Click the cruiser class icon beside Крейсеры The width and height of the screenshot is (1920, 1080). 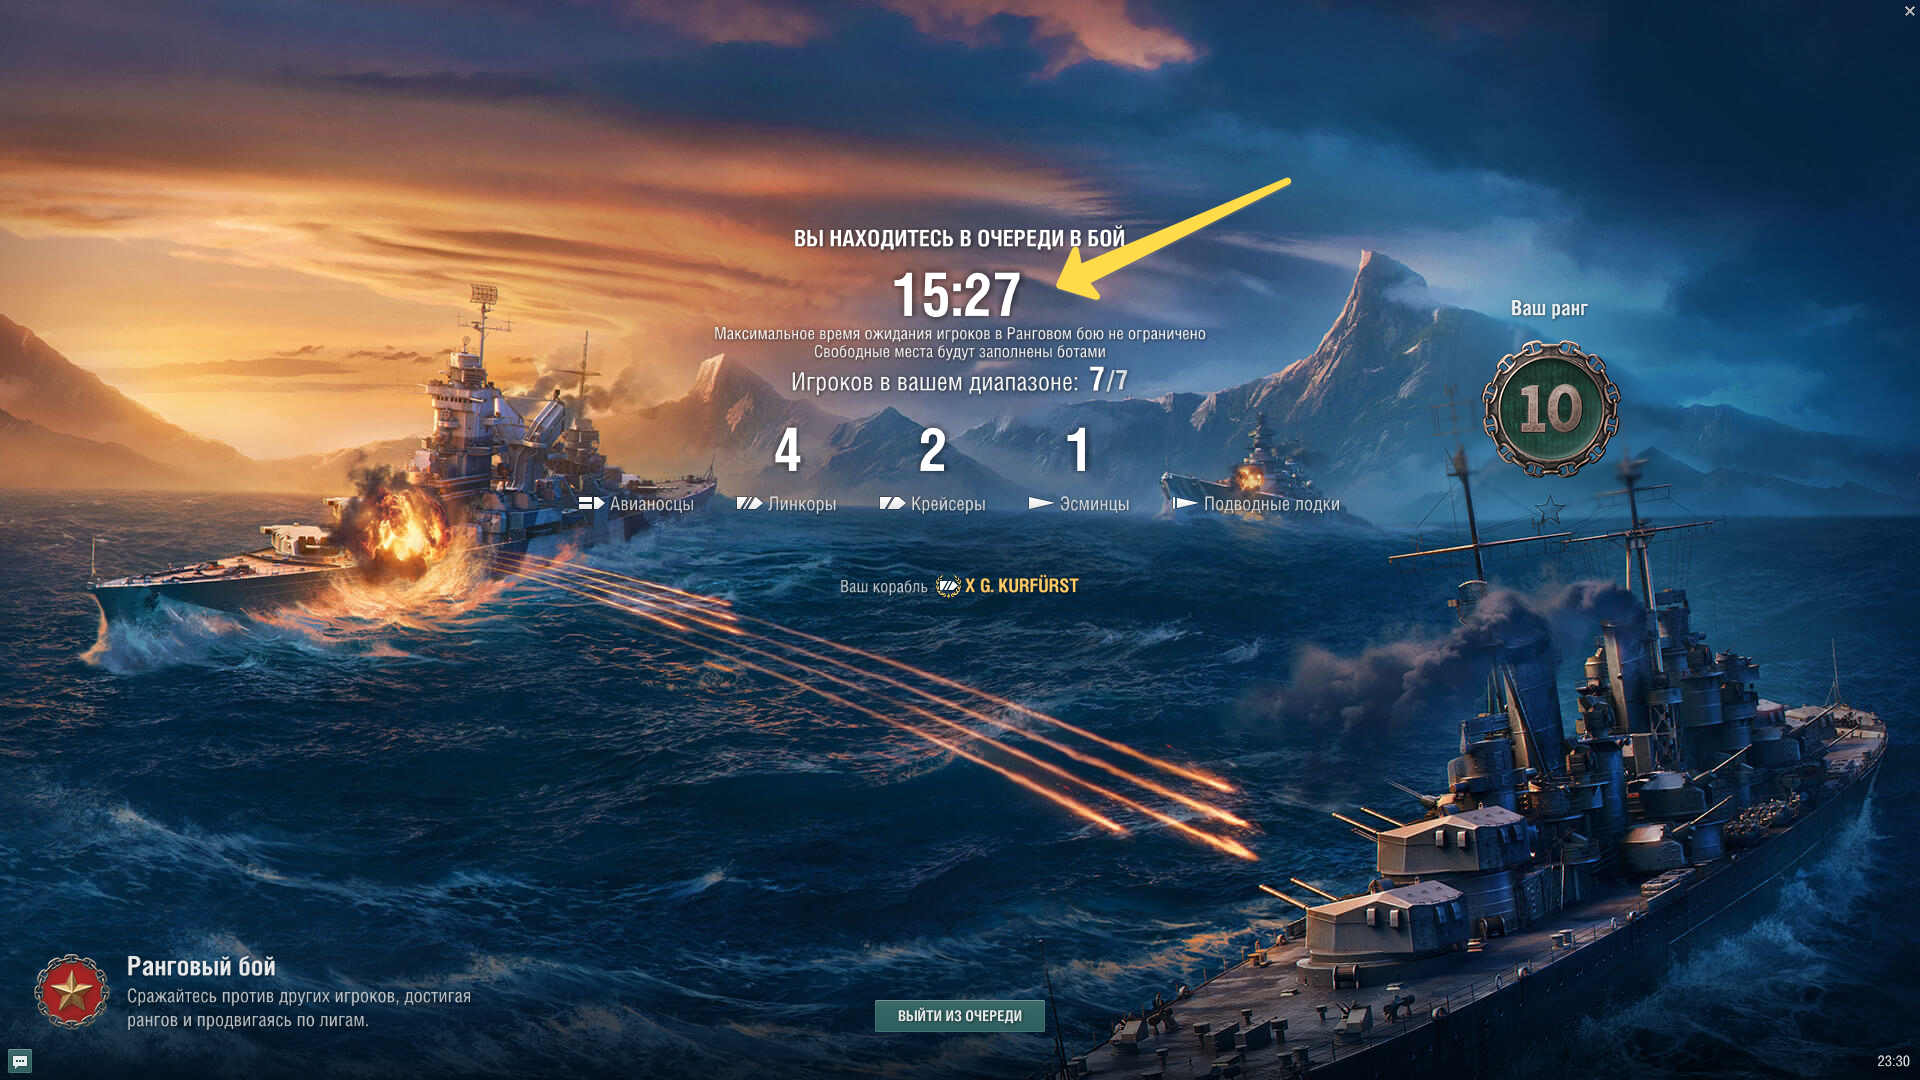point(892,504)
